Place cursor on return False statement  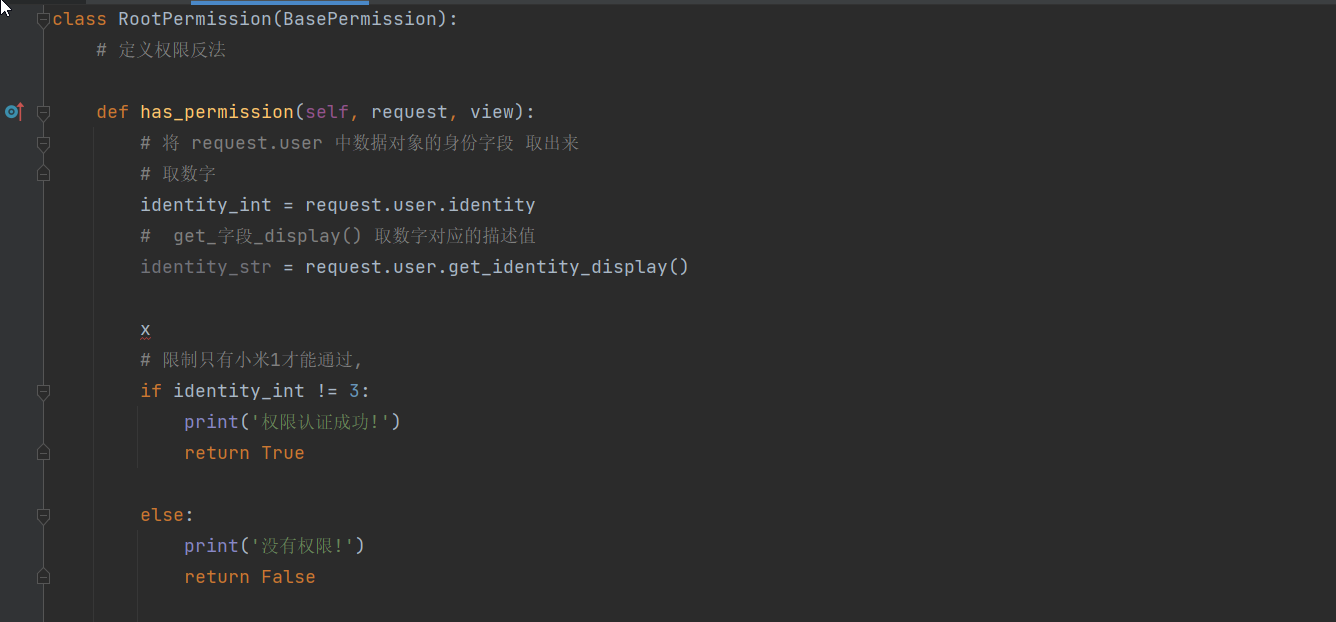(x=249, y=577)
